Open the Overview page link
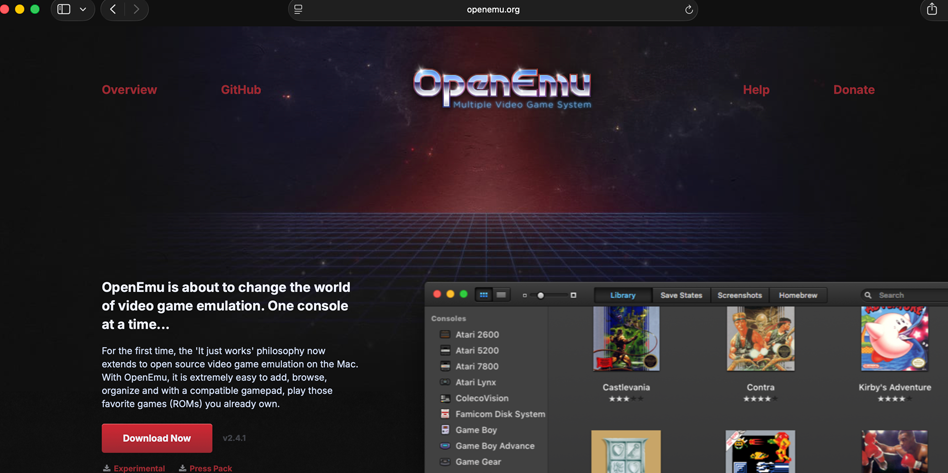Image resolution: width=948 pixels, height=473 pixels. (129, 90)
